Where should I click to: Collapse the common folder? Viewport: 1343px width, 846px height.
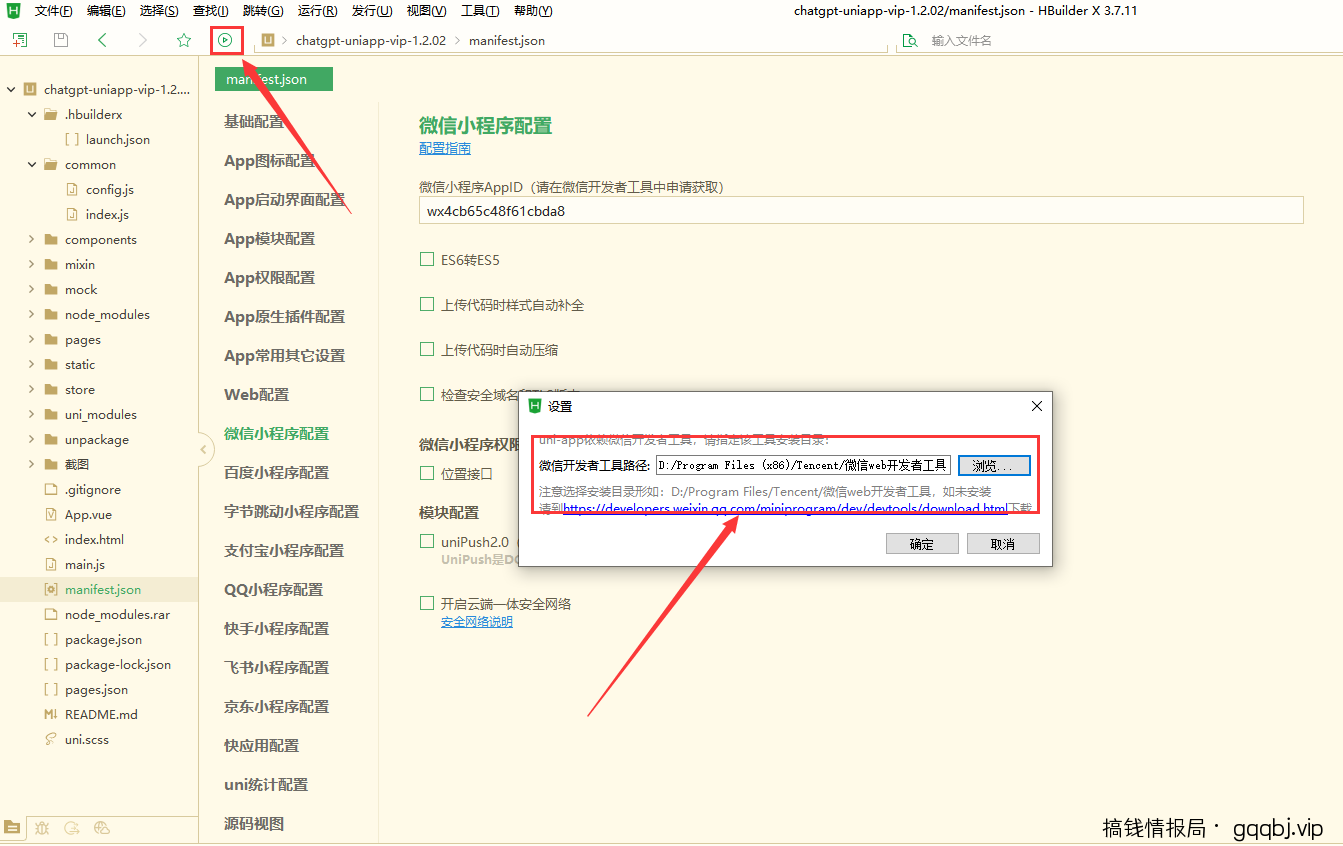32,164
